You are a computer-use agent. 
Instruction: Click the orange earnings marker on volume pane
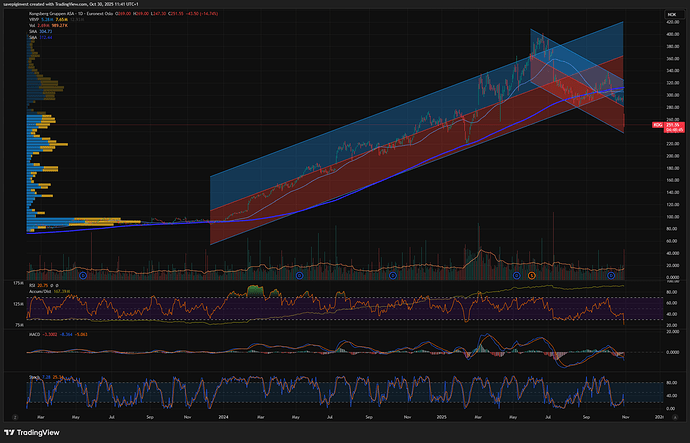pyautogui.click(x=532, y=274)
